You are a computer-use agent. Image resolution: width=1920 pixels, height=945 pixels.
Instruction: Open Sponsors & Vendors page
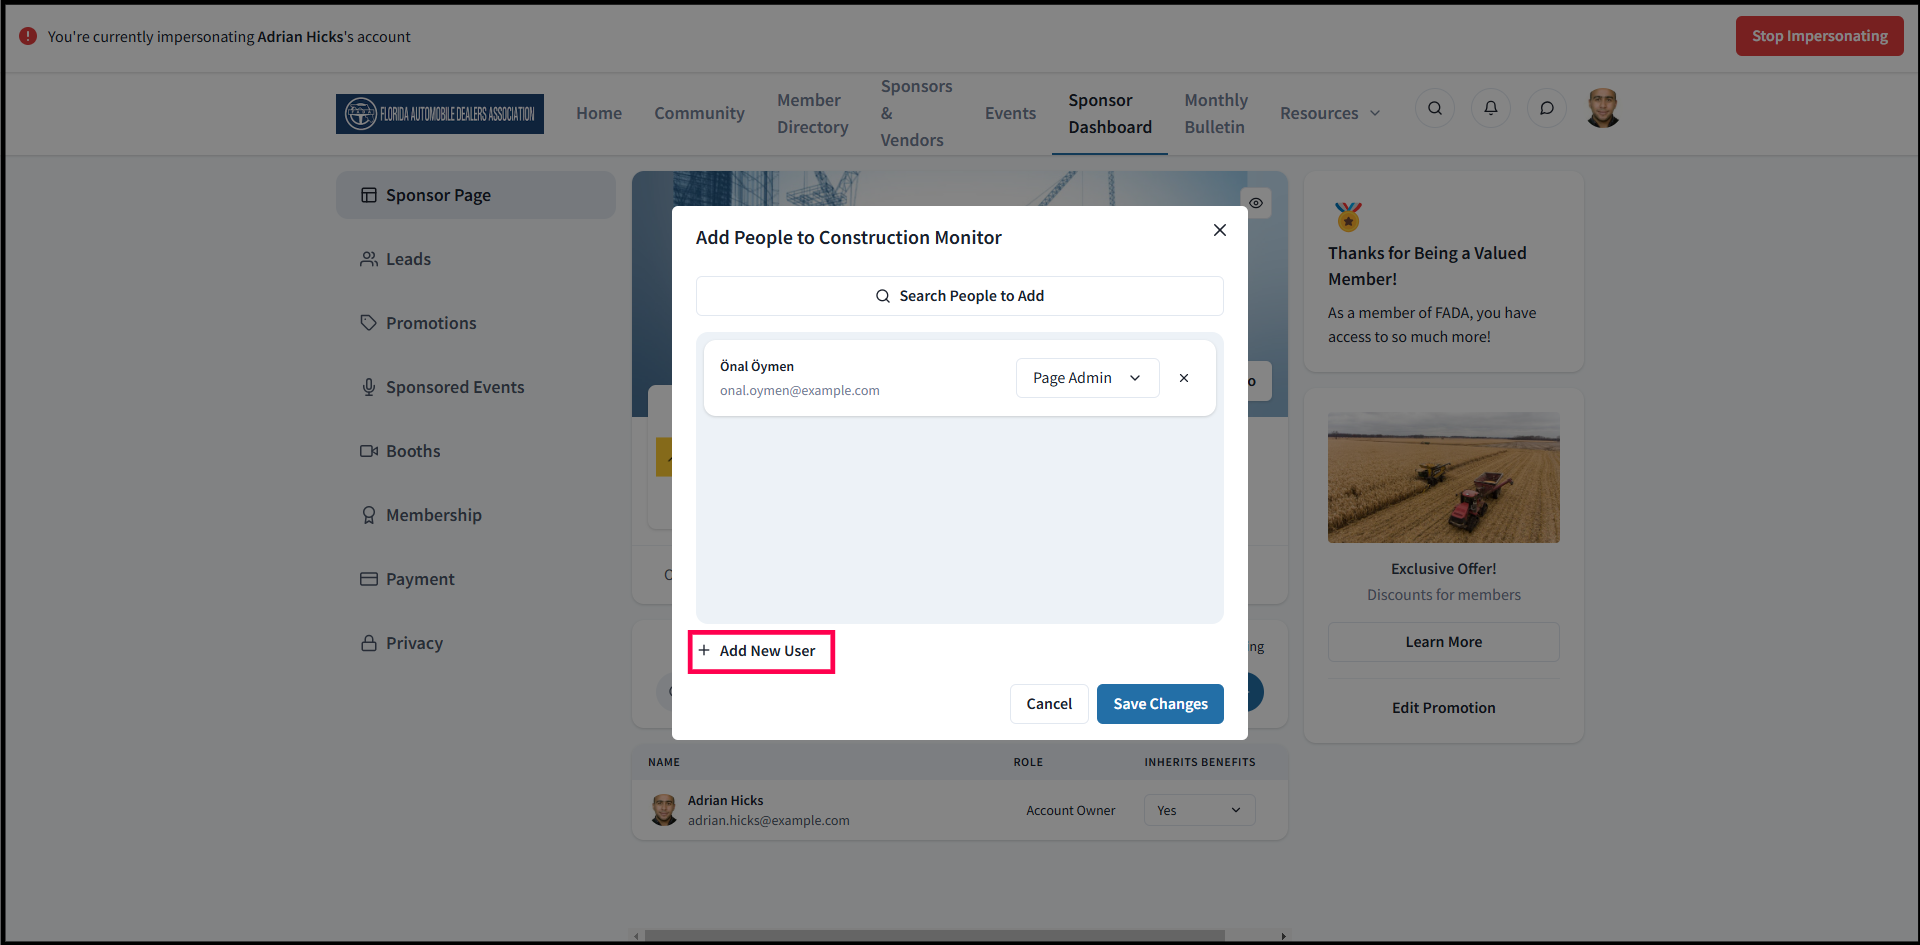pos(916,113)
